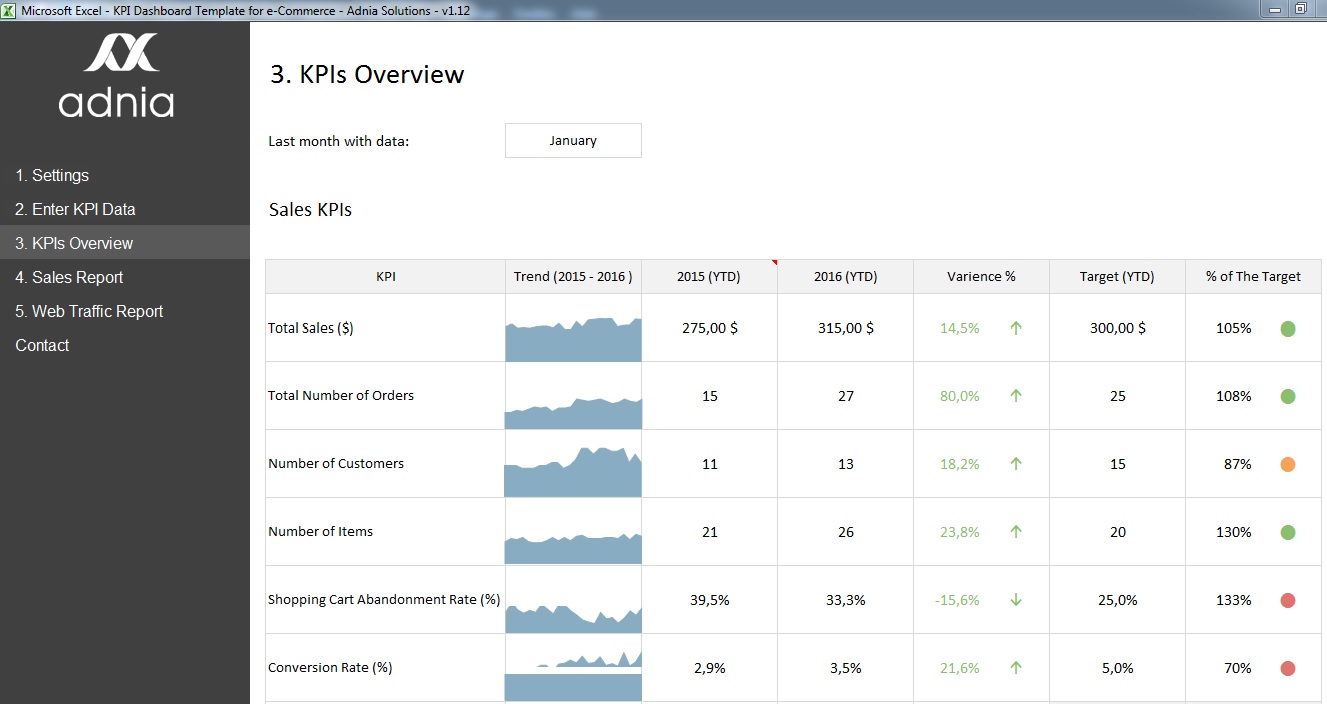
Task: Select the 25,0% target cell
Action: 1117,600
